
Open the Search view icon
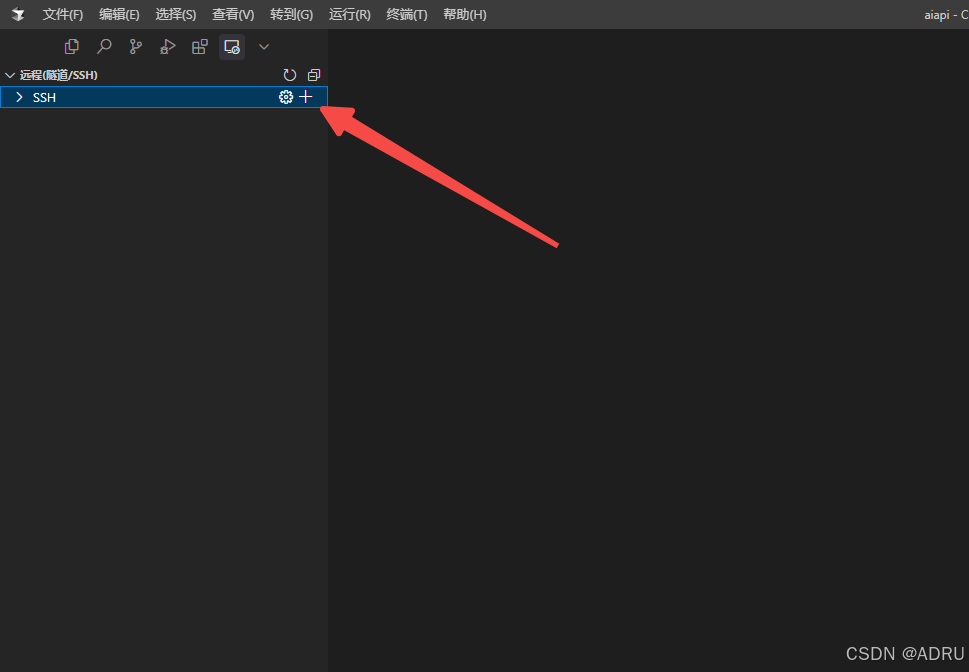tap(104, 46)
